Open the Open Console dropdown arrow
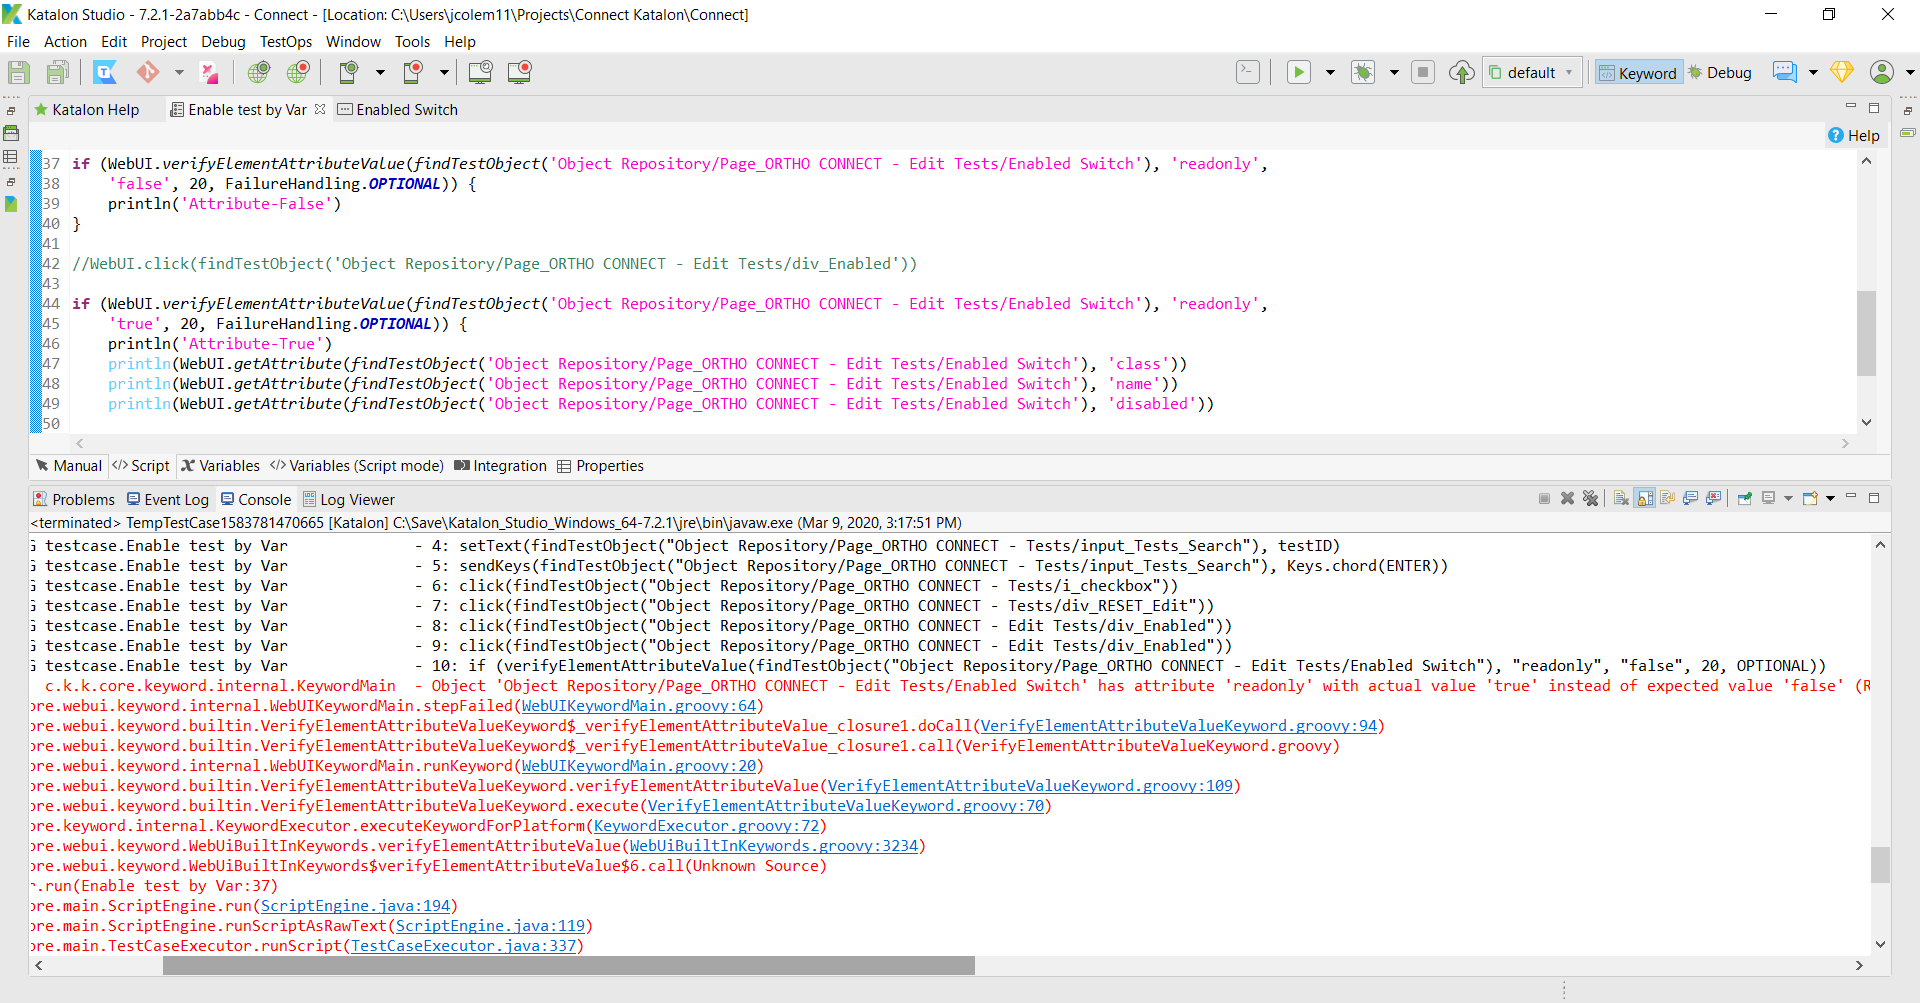1920x1003 pixels. 1831,499
